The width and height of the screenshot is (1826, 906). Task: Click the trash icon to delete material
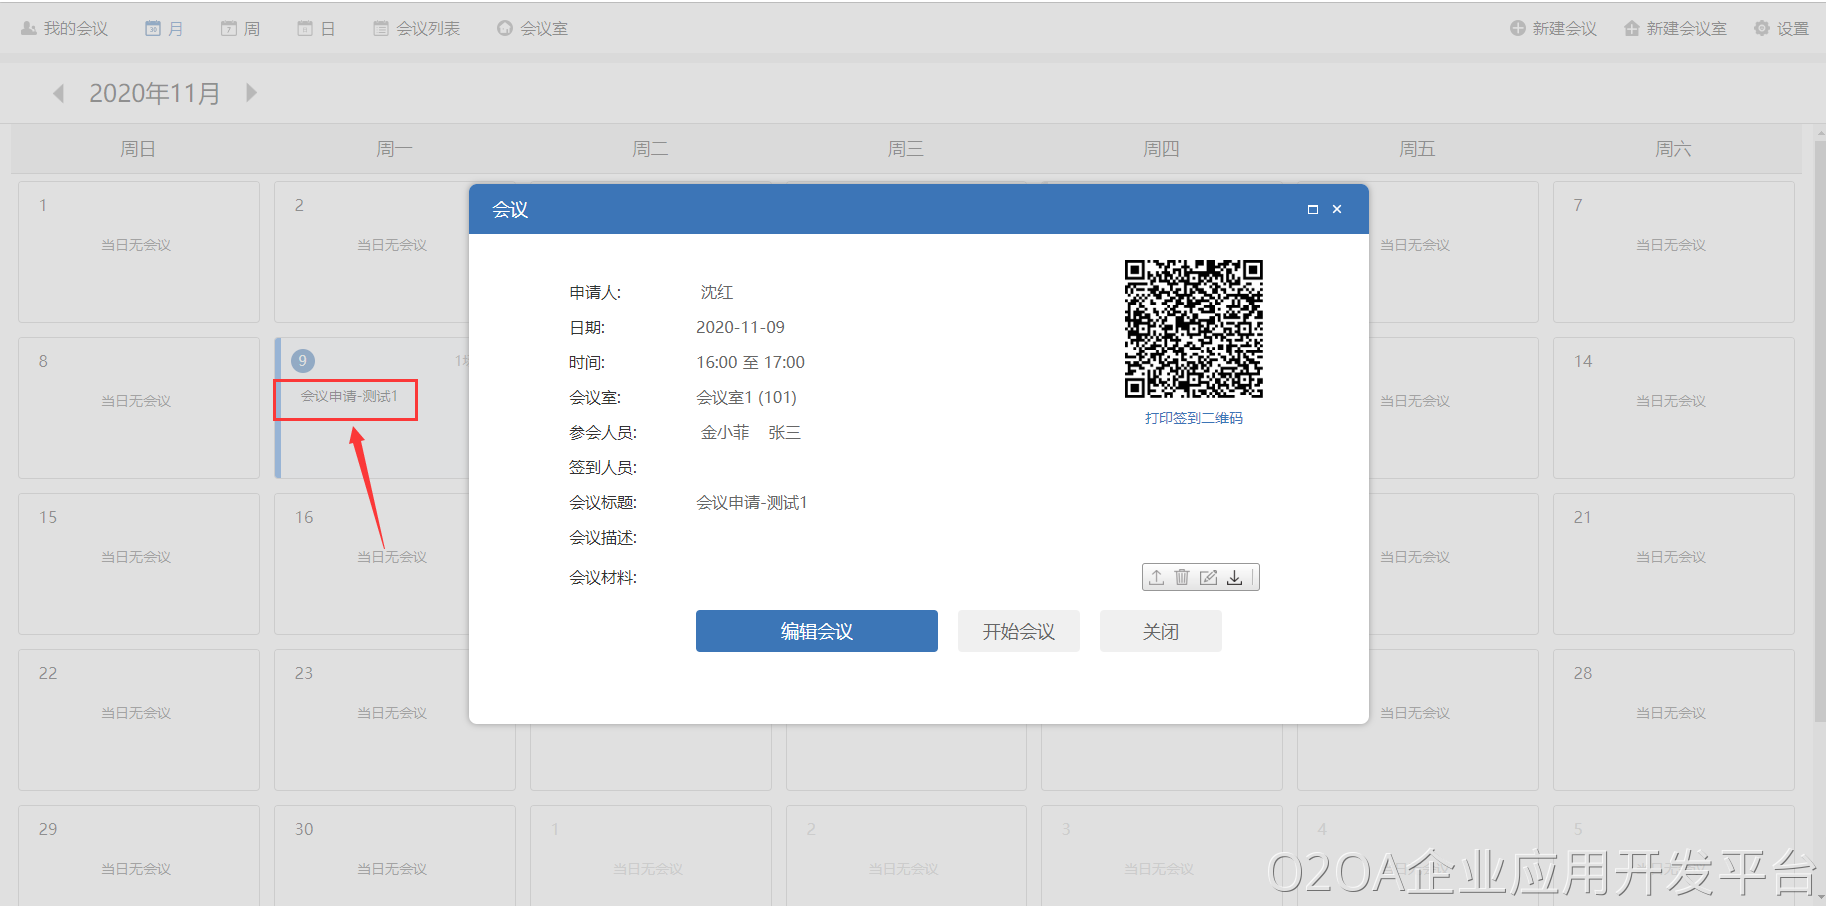click(x=1182, y=577)
